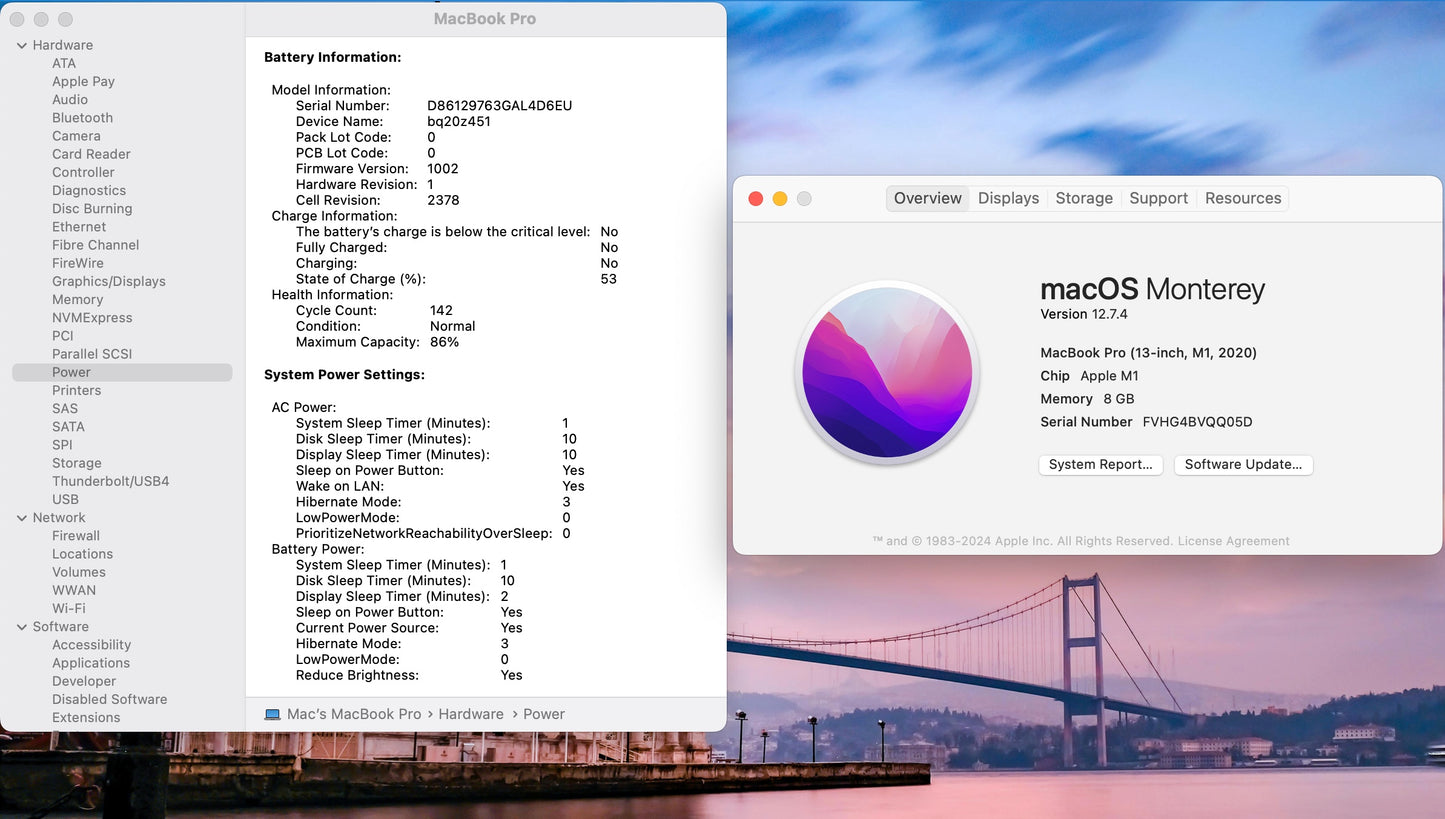Image resolution: width=1445 pixels, height=819 pixels.
Task: Click Hardware in the bottom path bar
Action: [x=470, y=714]
